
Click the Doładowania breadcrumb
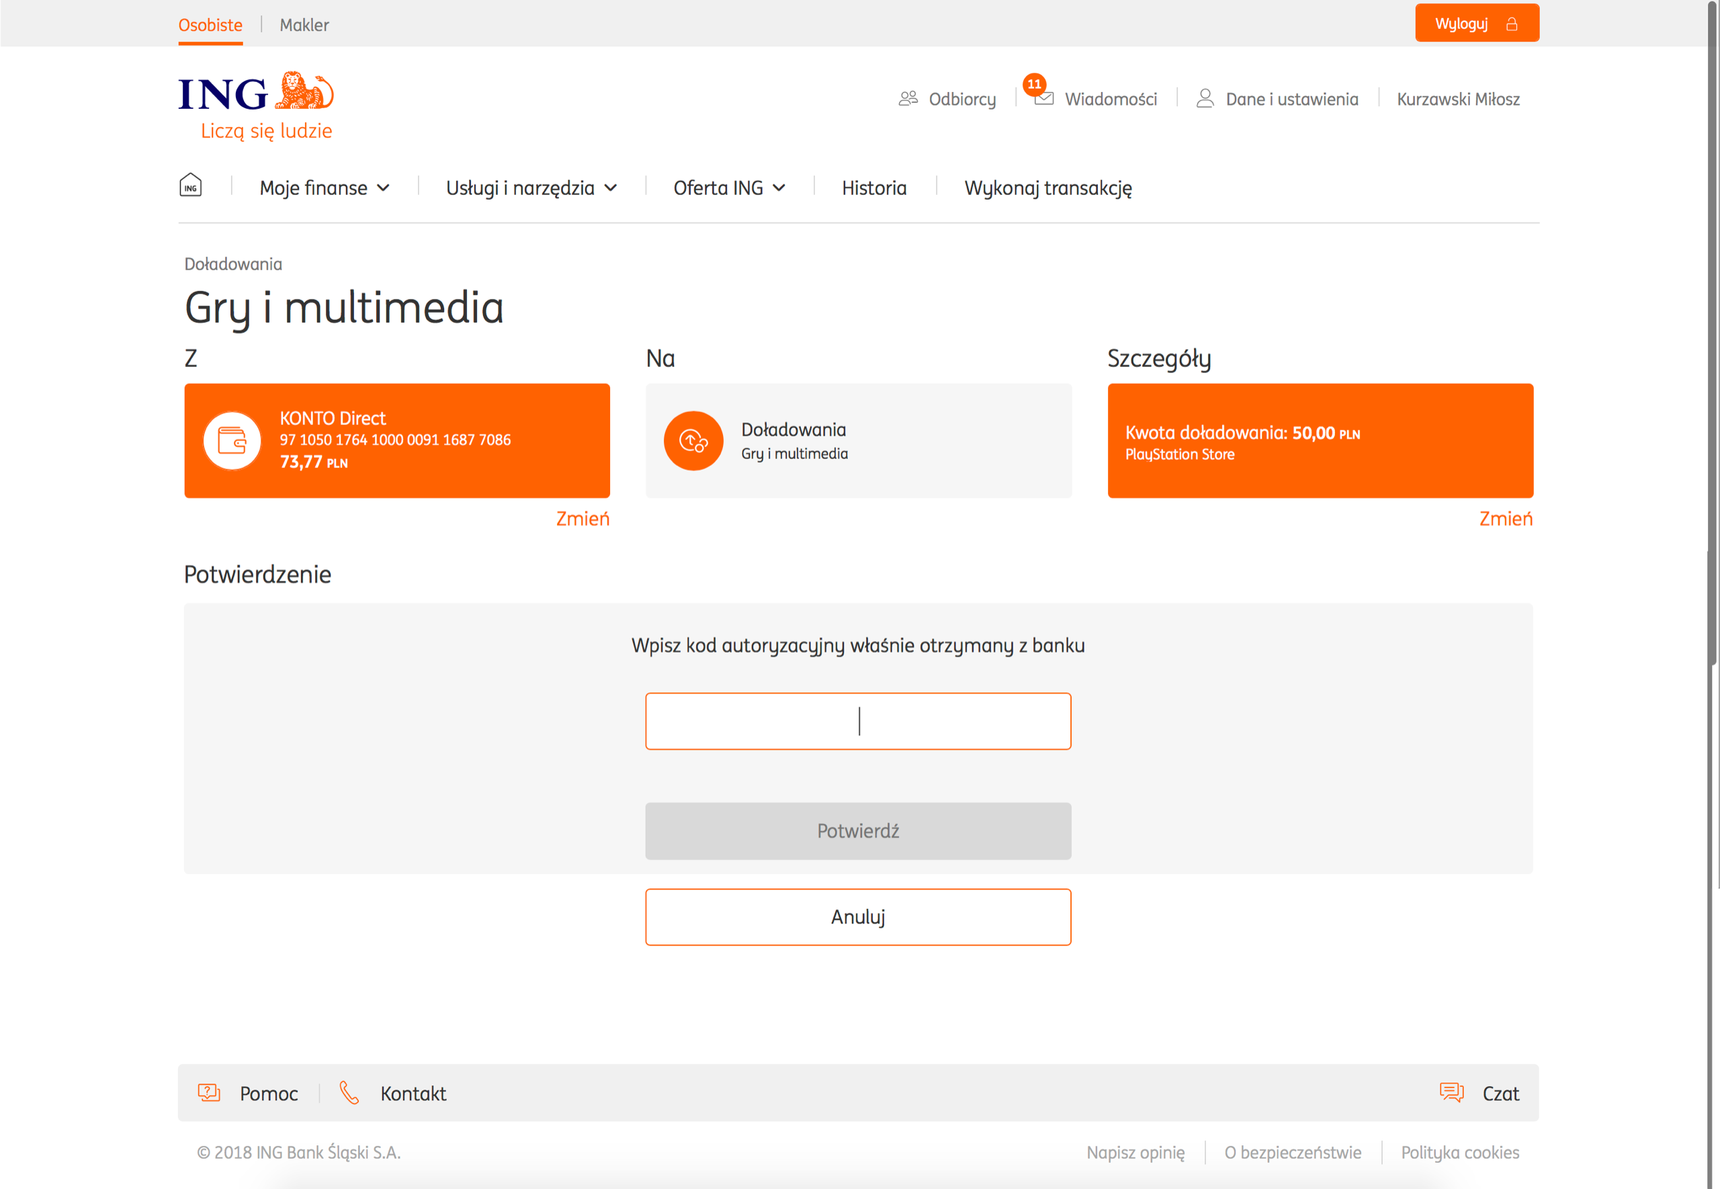(x=233, y=264)
